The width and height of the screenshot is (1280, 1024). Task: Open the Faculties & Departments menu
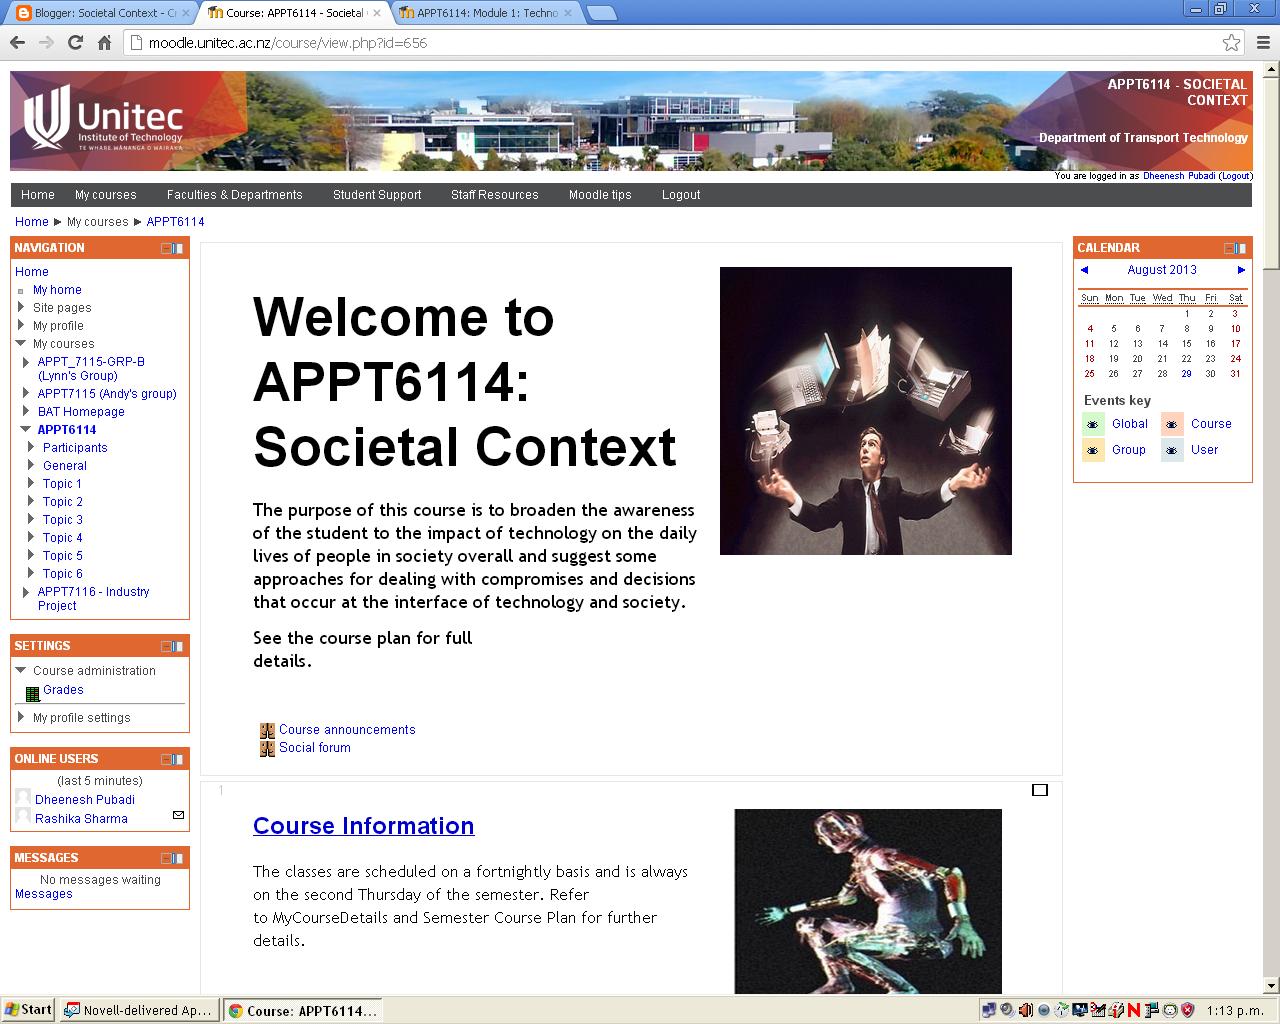(234, 195)
